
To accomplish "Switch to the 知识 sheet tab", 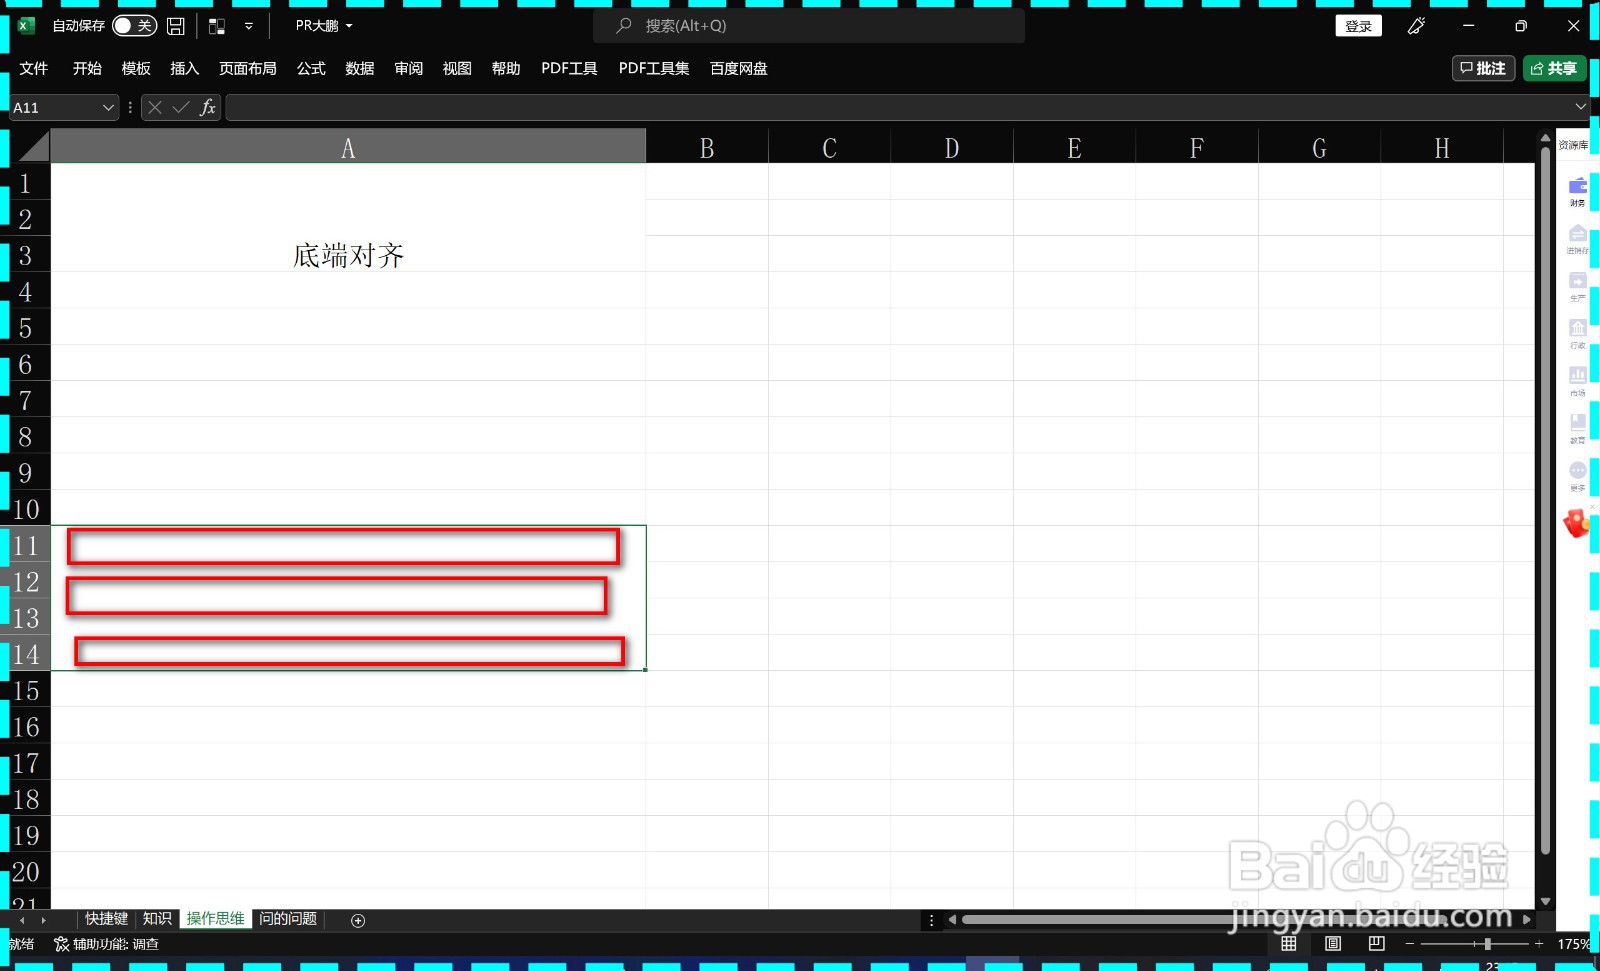I will point(157,919).
